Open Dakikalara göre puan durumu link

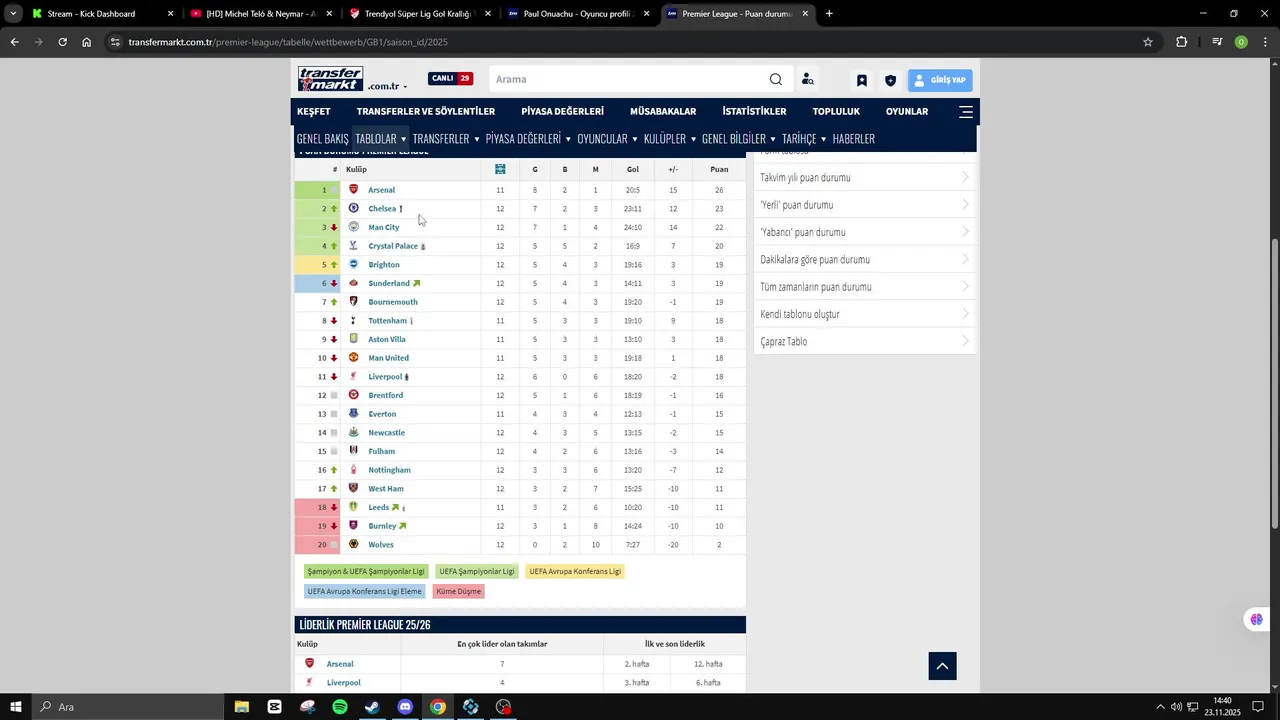pos(865,260)
